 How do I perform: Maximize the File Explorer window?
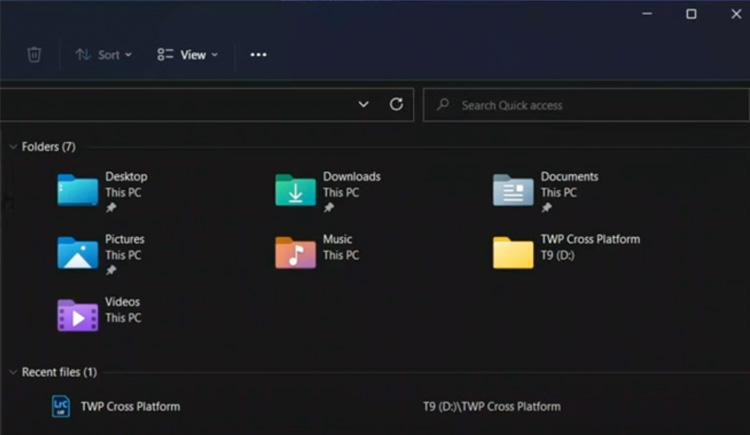coord(691,14)
